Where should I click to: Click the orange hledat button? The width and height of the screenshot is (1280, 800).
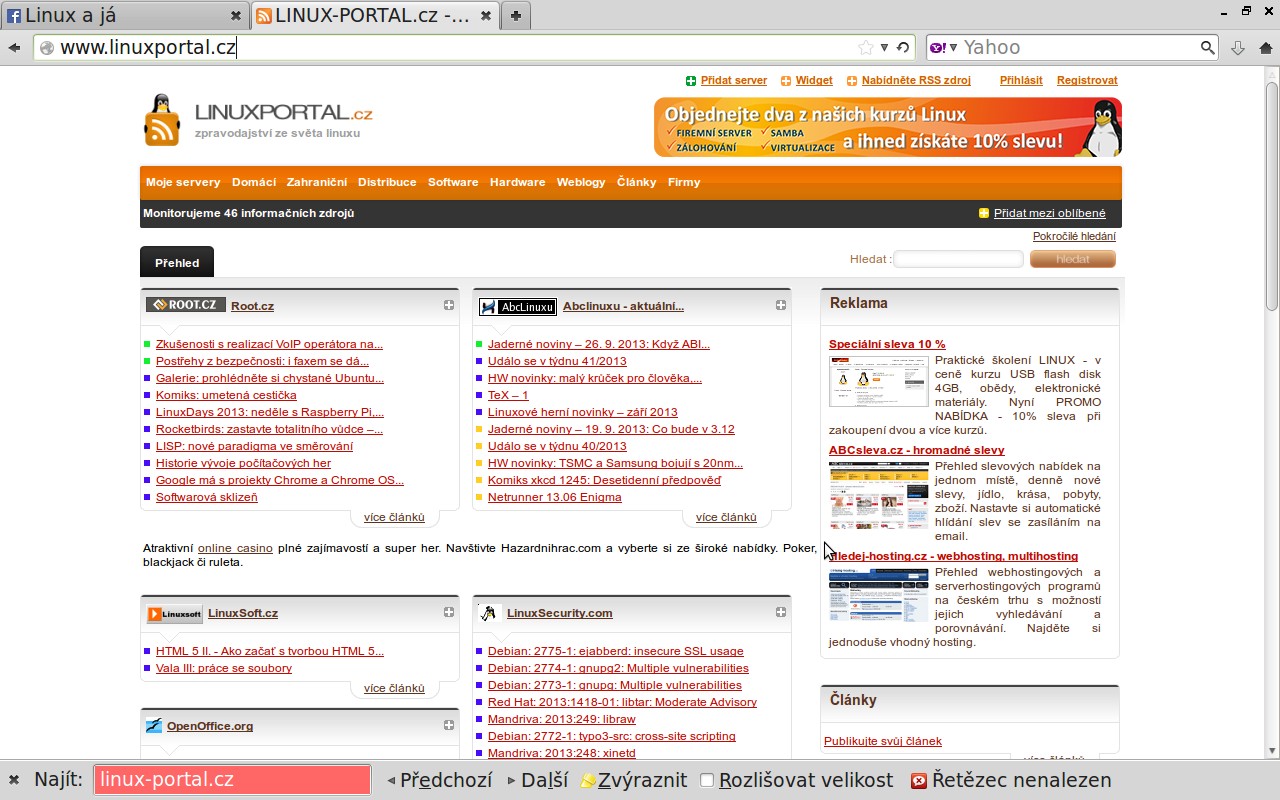1073,259
